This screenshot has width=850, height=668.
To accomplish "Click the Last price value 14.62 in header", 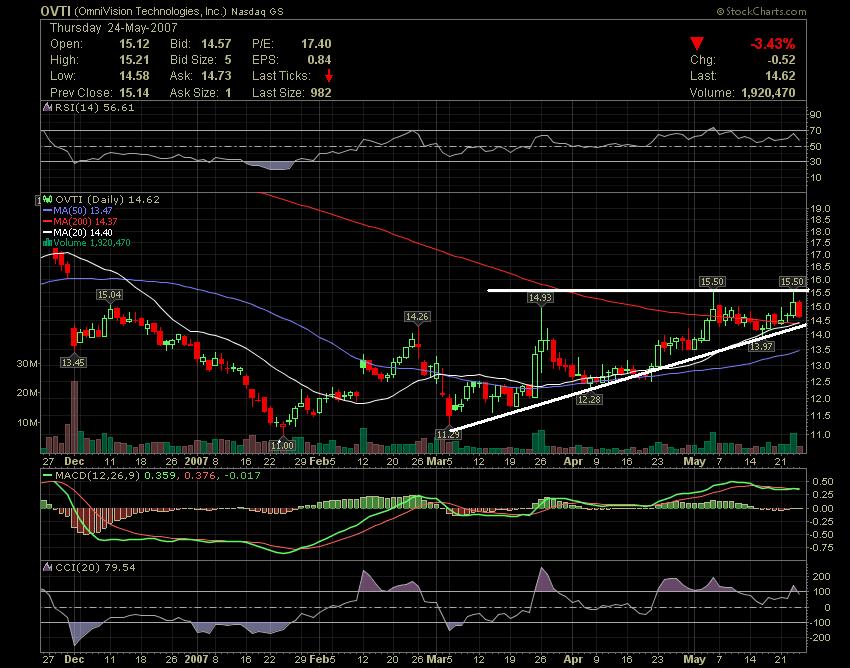I will (781, 76).
